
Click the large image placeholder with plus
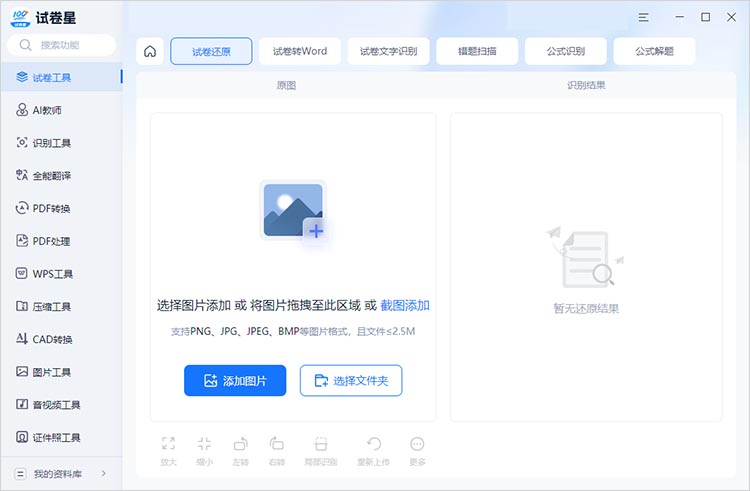(294, 211)
